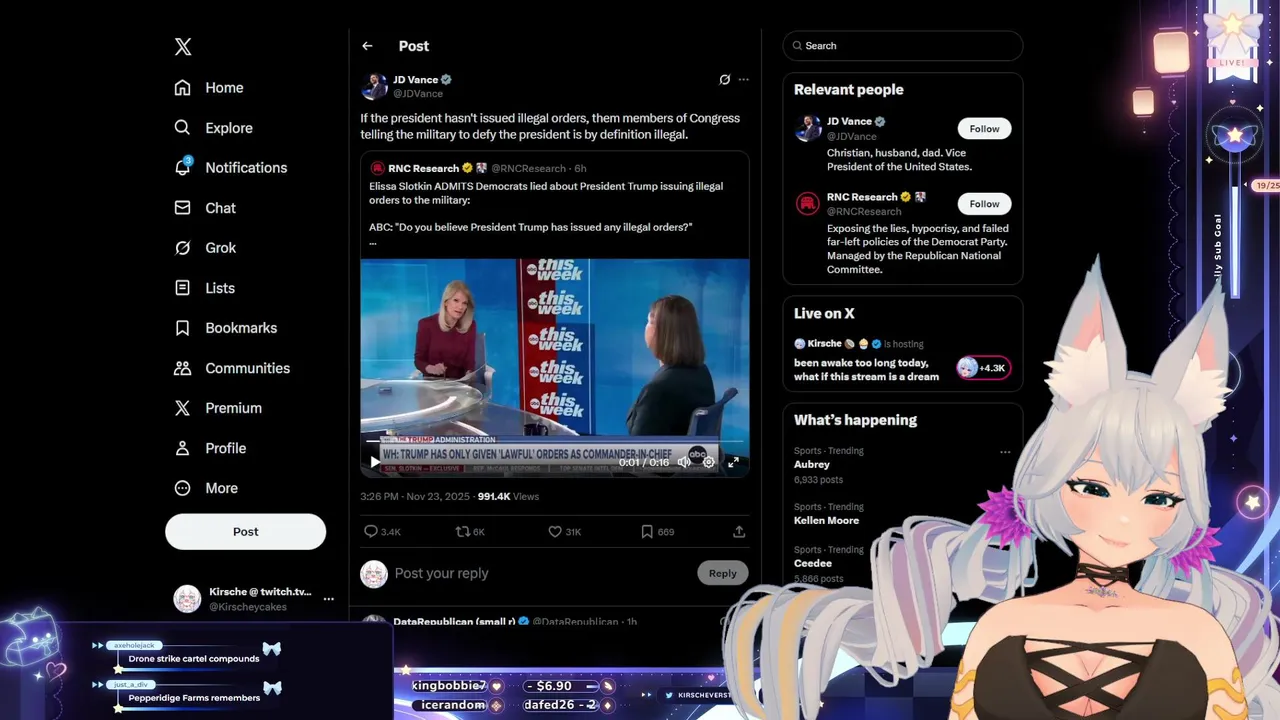1280x720 pixels.
Task: Open RNC Research quoted post name
Action: [x=423, y=168]
